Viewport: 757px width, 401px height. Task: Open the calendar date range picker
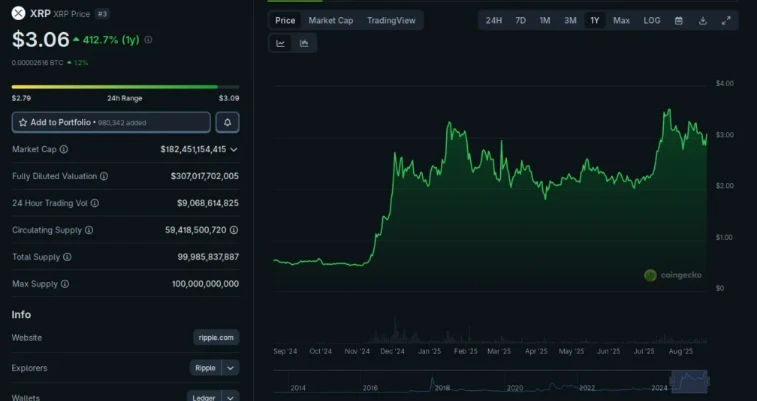(679, 21)
